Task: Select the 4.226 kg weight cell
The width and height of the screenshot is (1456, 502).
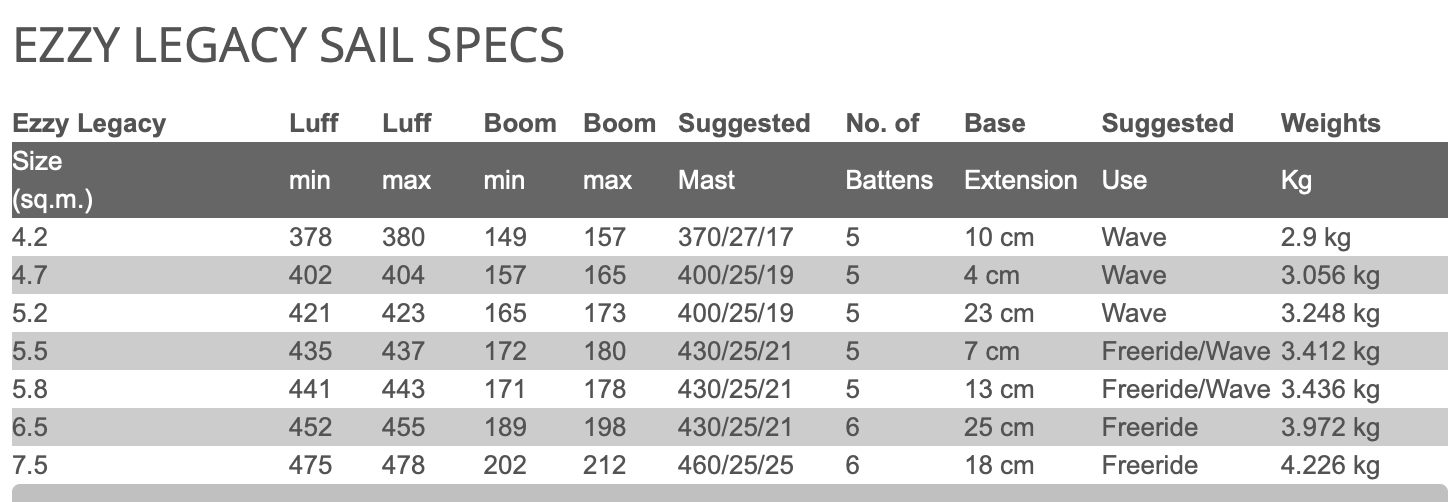Action: point(1330,465)
